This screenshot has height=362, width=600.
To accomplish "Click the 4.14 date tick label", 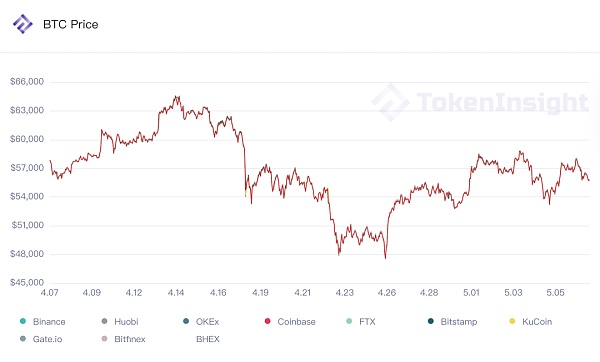I will coord(176,293).
